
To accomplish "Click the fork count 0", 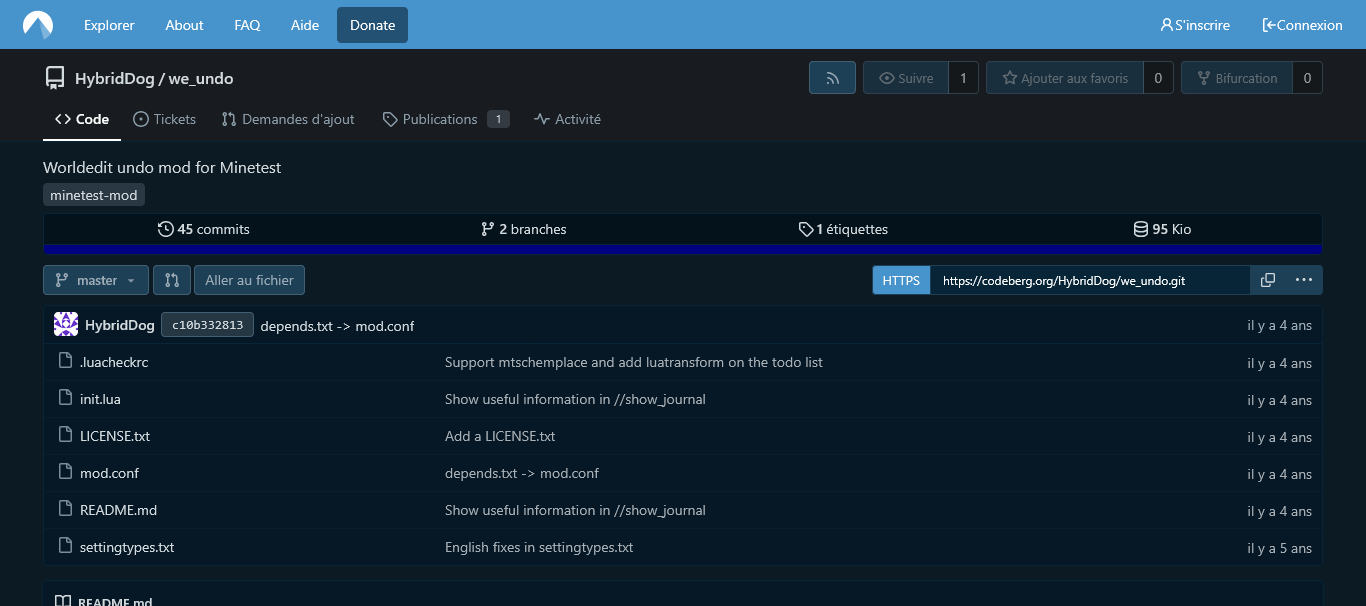I will (x=1307, y=78).
